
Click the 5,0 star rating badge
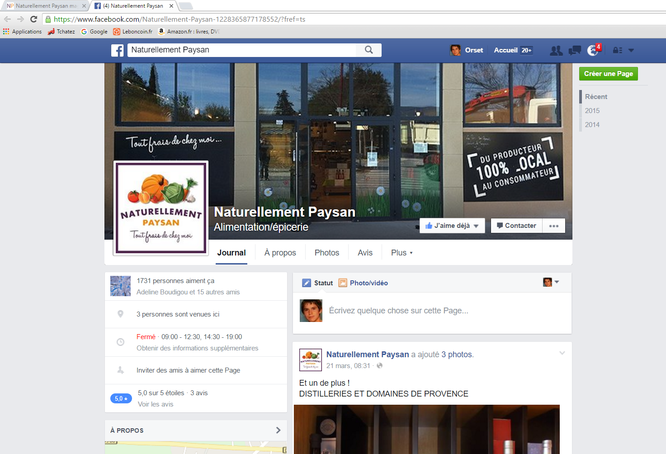121,398
